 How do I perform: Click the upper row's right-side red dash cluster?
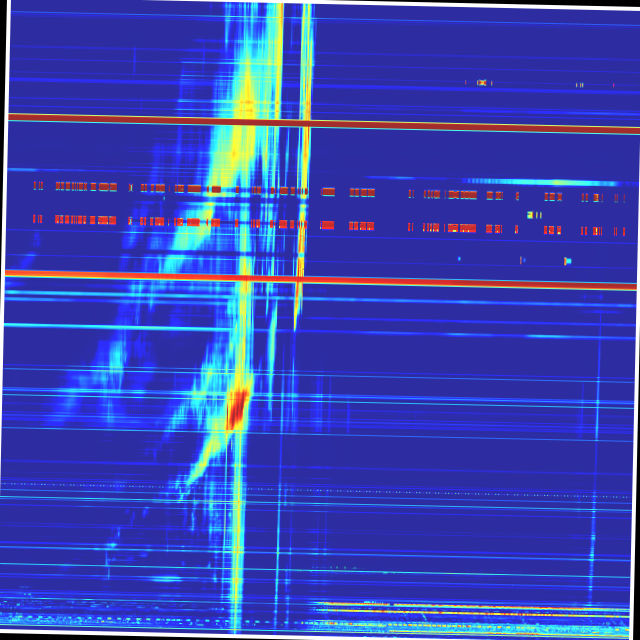[461, 194]
